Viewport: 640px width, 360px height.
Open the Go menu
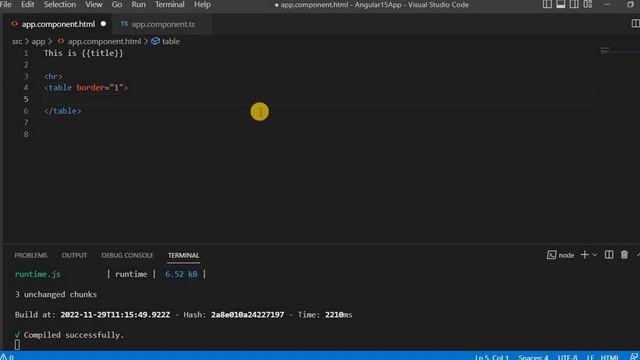[117, 4]
